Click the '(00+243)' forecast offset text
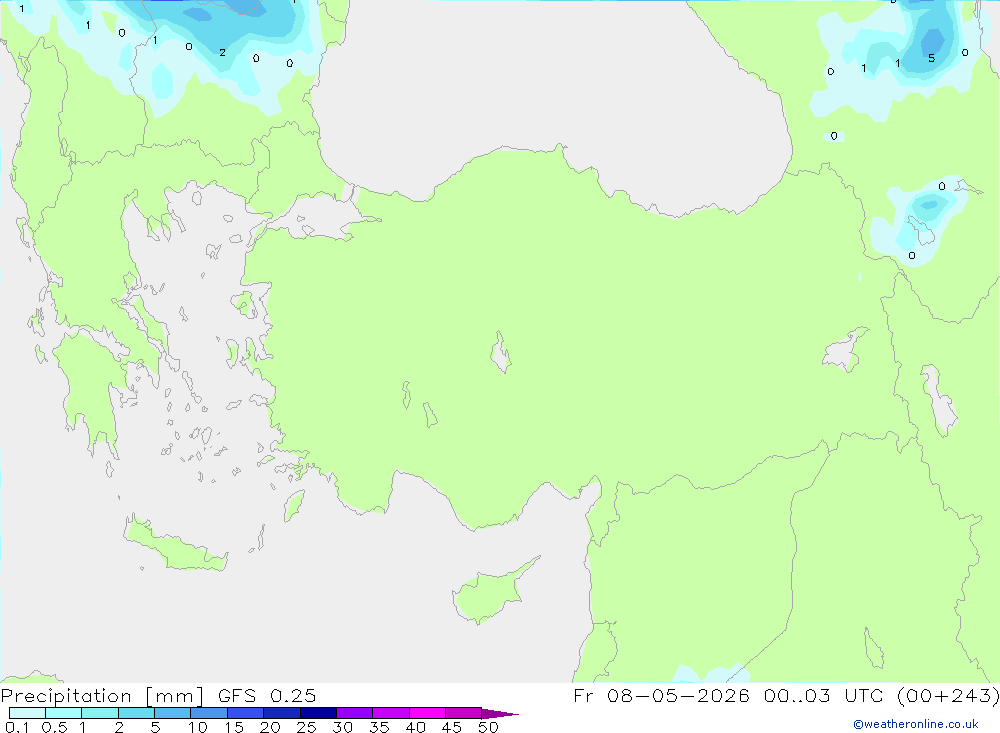Image resolution: width=1000 pixels, height=733 pixels. click(x=948, y=695)
